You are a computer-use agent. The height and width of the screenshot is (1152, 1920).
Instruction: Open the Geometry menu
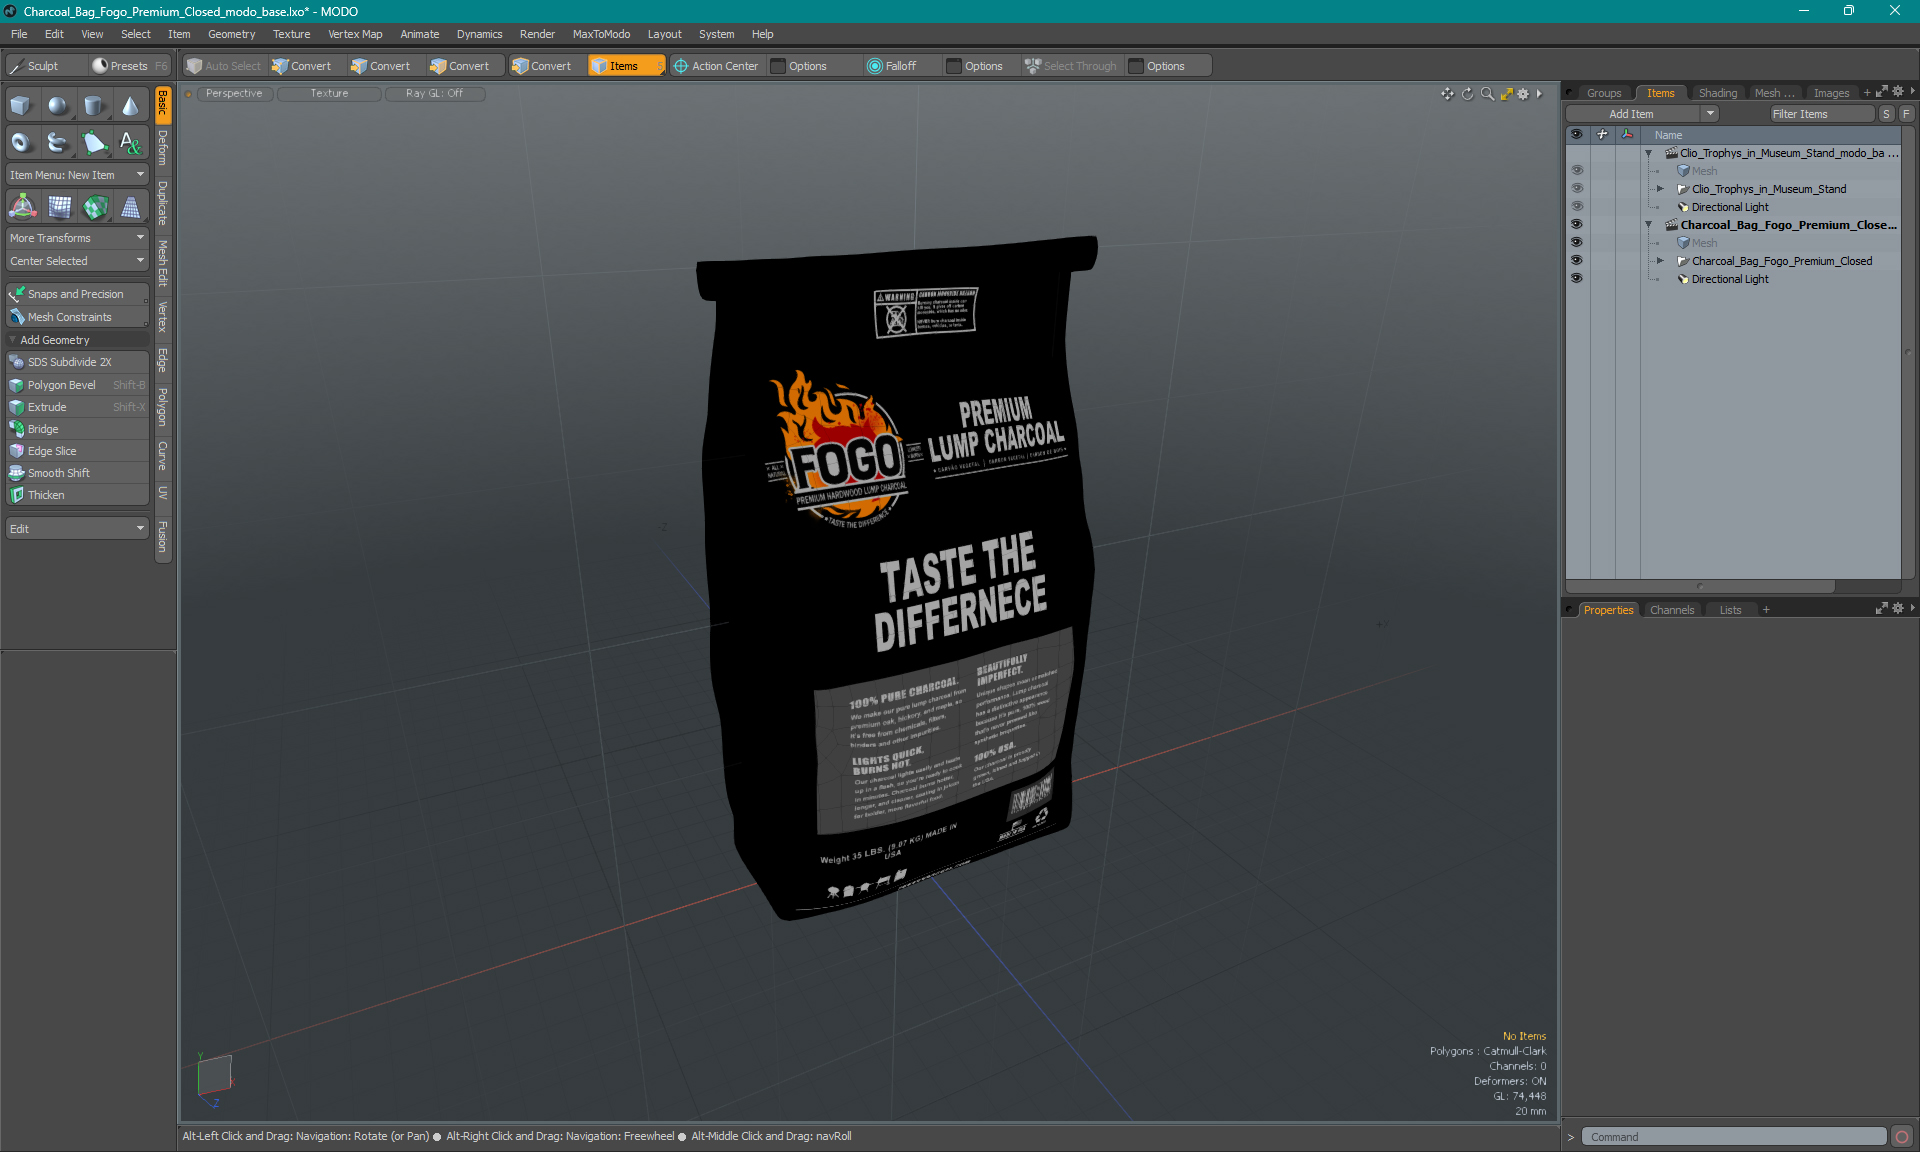pos(231,34)
